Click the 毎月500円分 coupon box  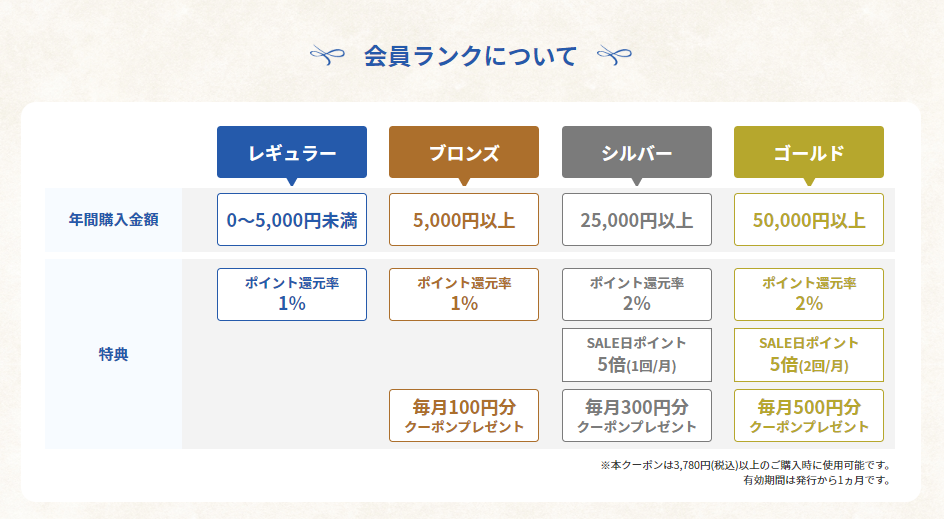(809, 416)
